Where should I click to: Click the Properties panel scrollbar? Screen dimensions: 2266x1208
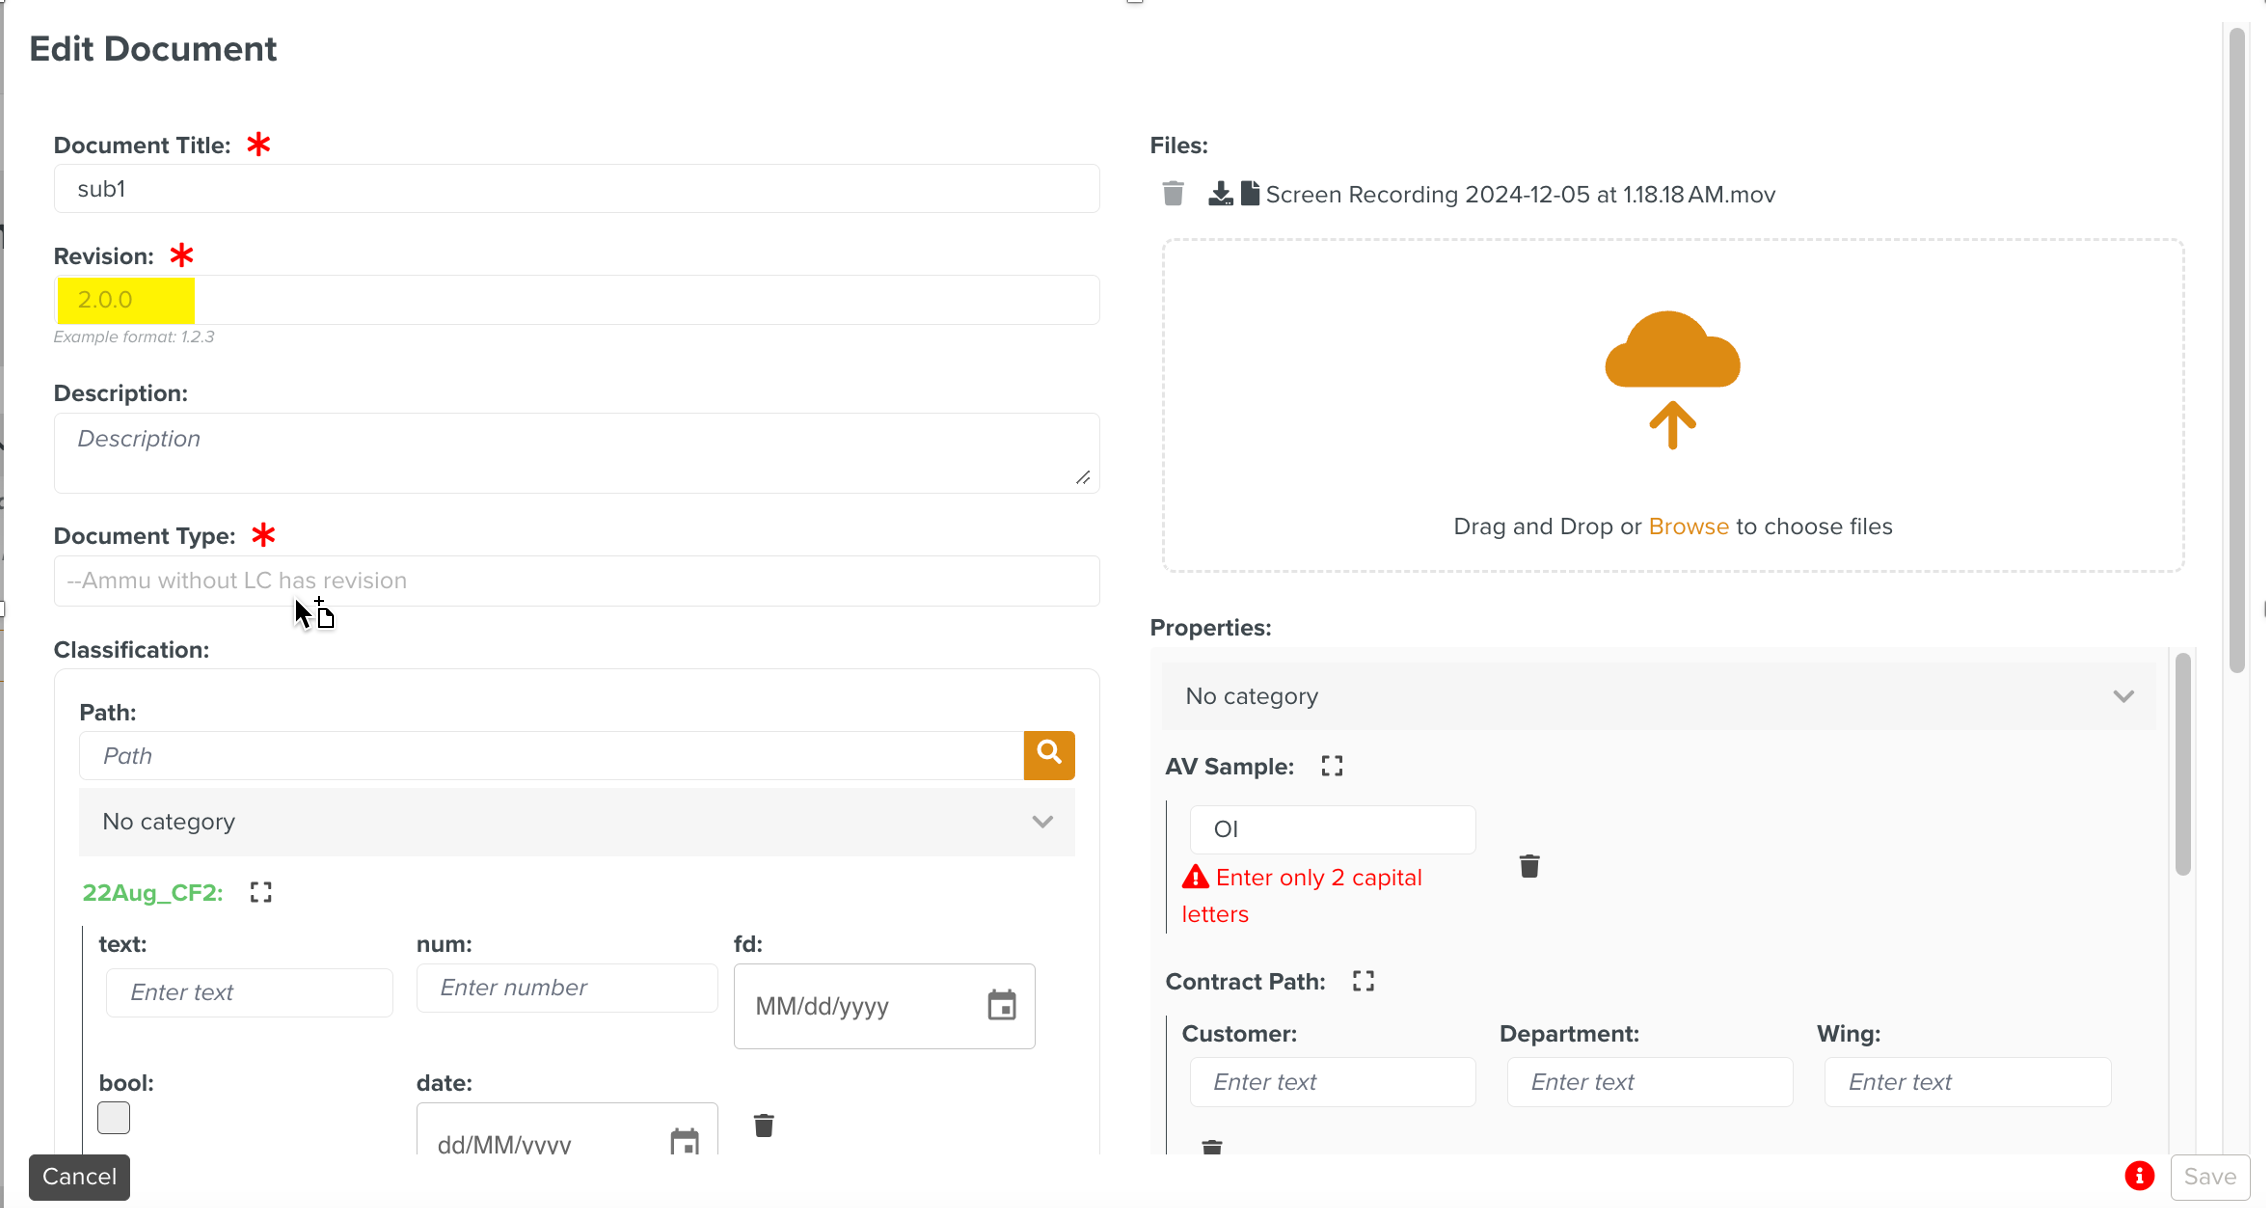2182,765
